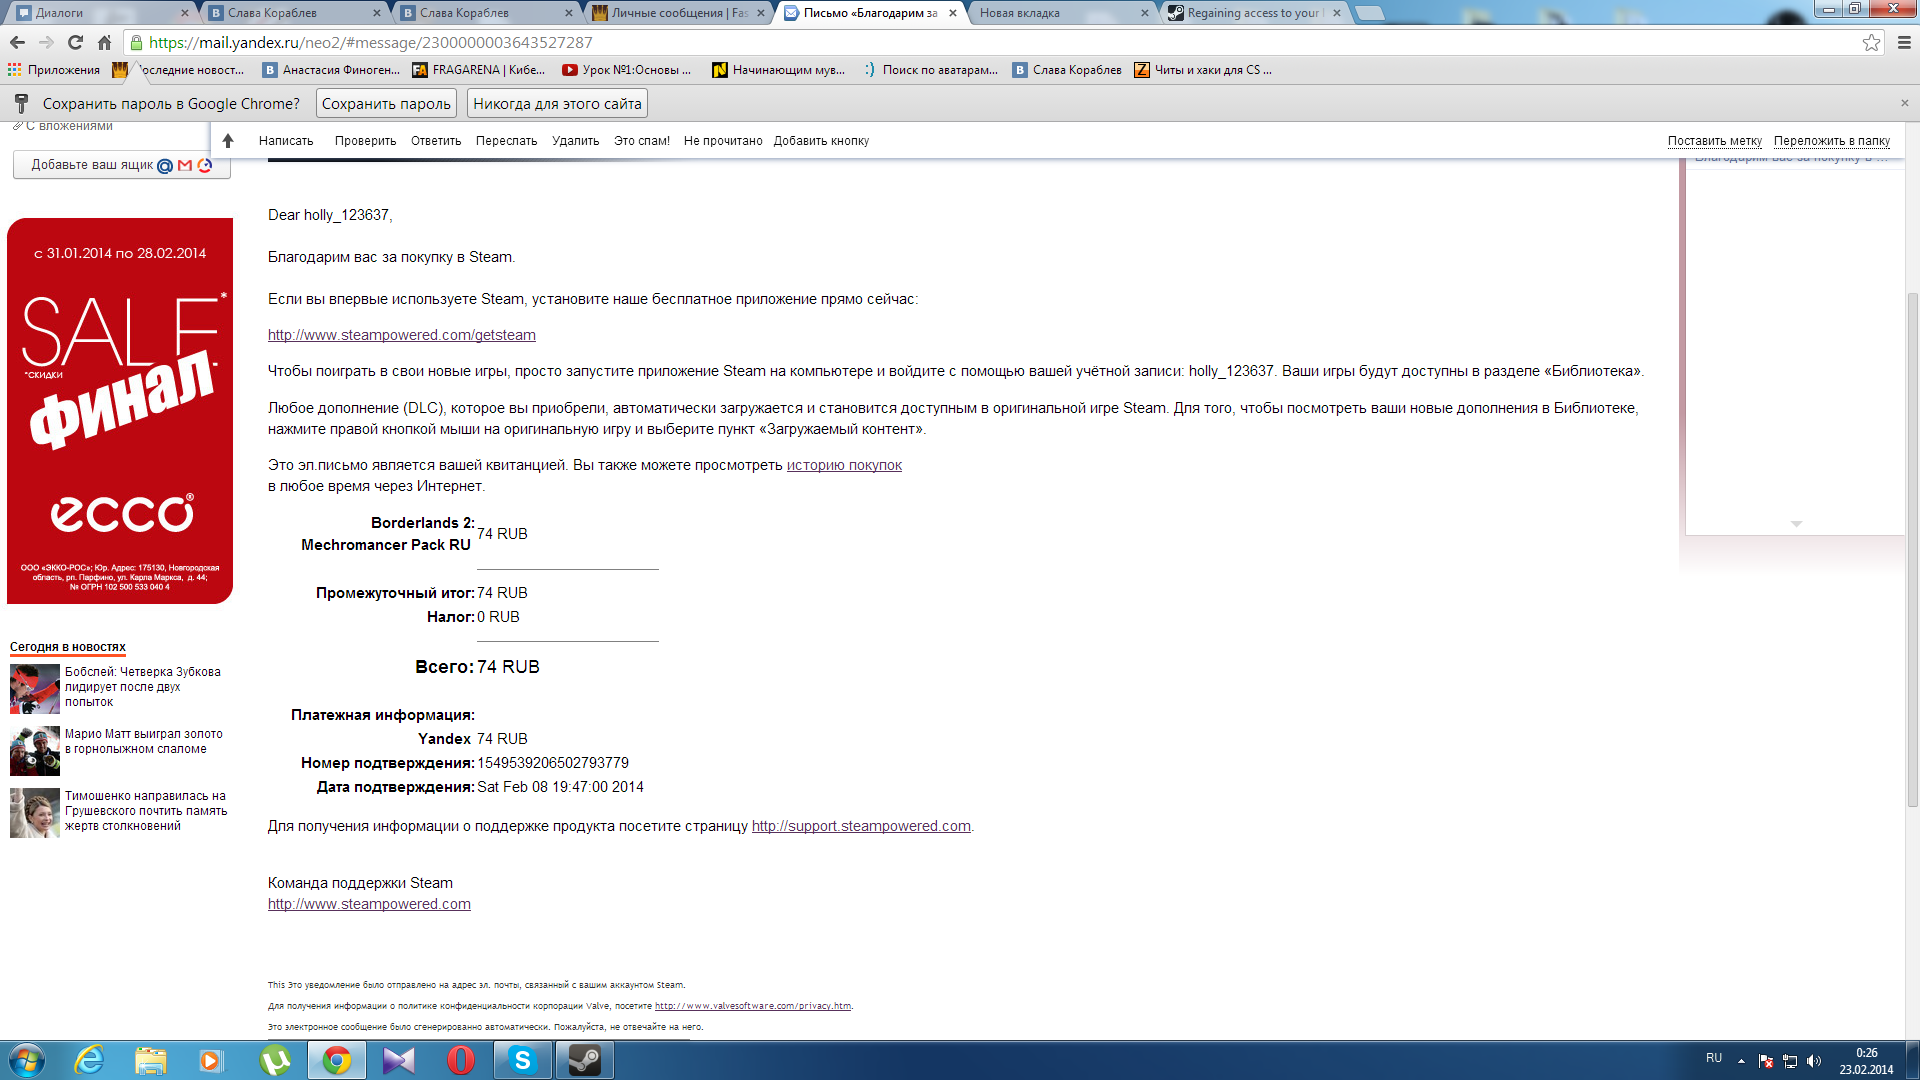
Task: Expand the down arrow in right panel
Action: [x=1796, y=524]
